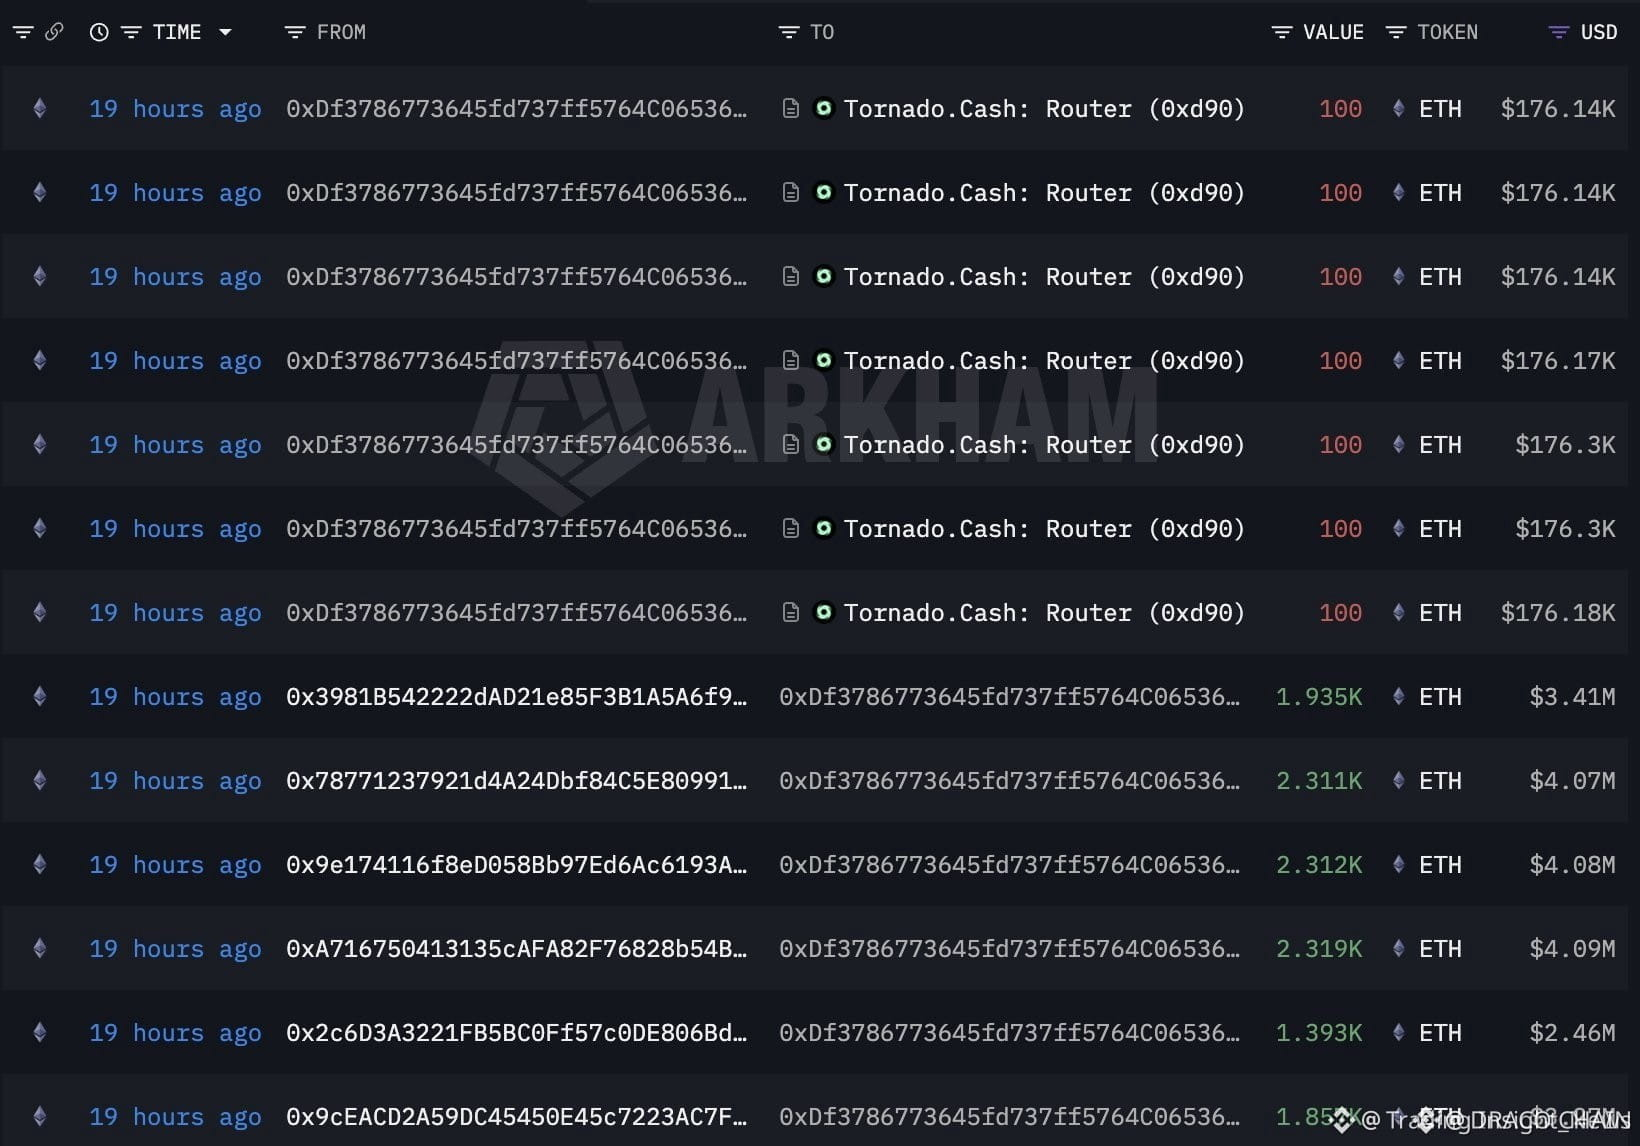Open sender address 0x9e174116f8eD058Bb97Ed6Ac6193A…
Image resolution: width=1640 pixels, height=1146 pixels.
[516, 864]
